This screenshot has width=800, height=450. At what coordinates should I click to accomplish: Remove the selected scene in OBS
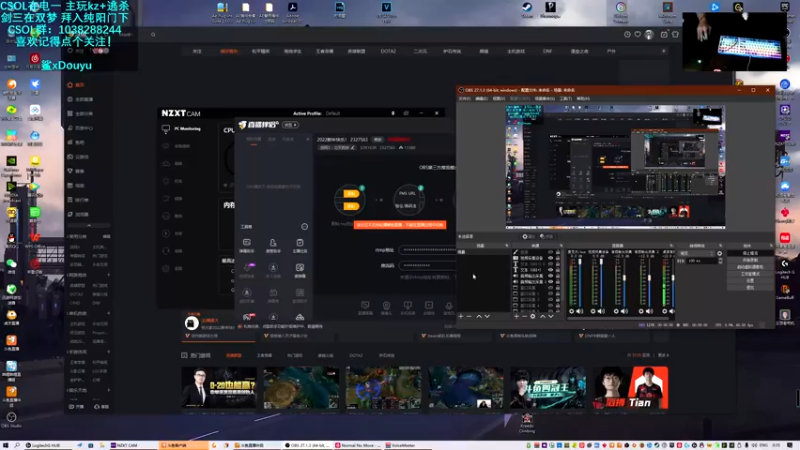coord(469,316)
